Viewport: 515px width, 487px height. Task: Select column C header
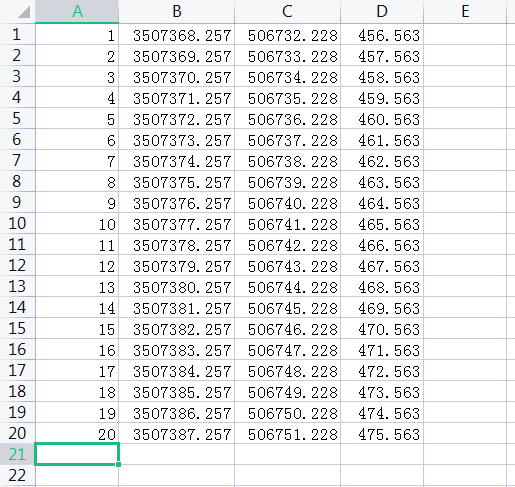pos(287,11)
